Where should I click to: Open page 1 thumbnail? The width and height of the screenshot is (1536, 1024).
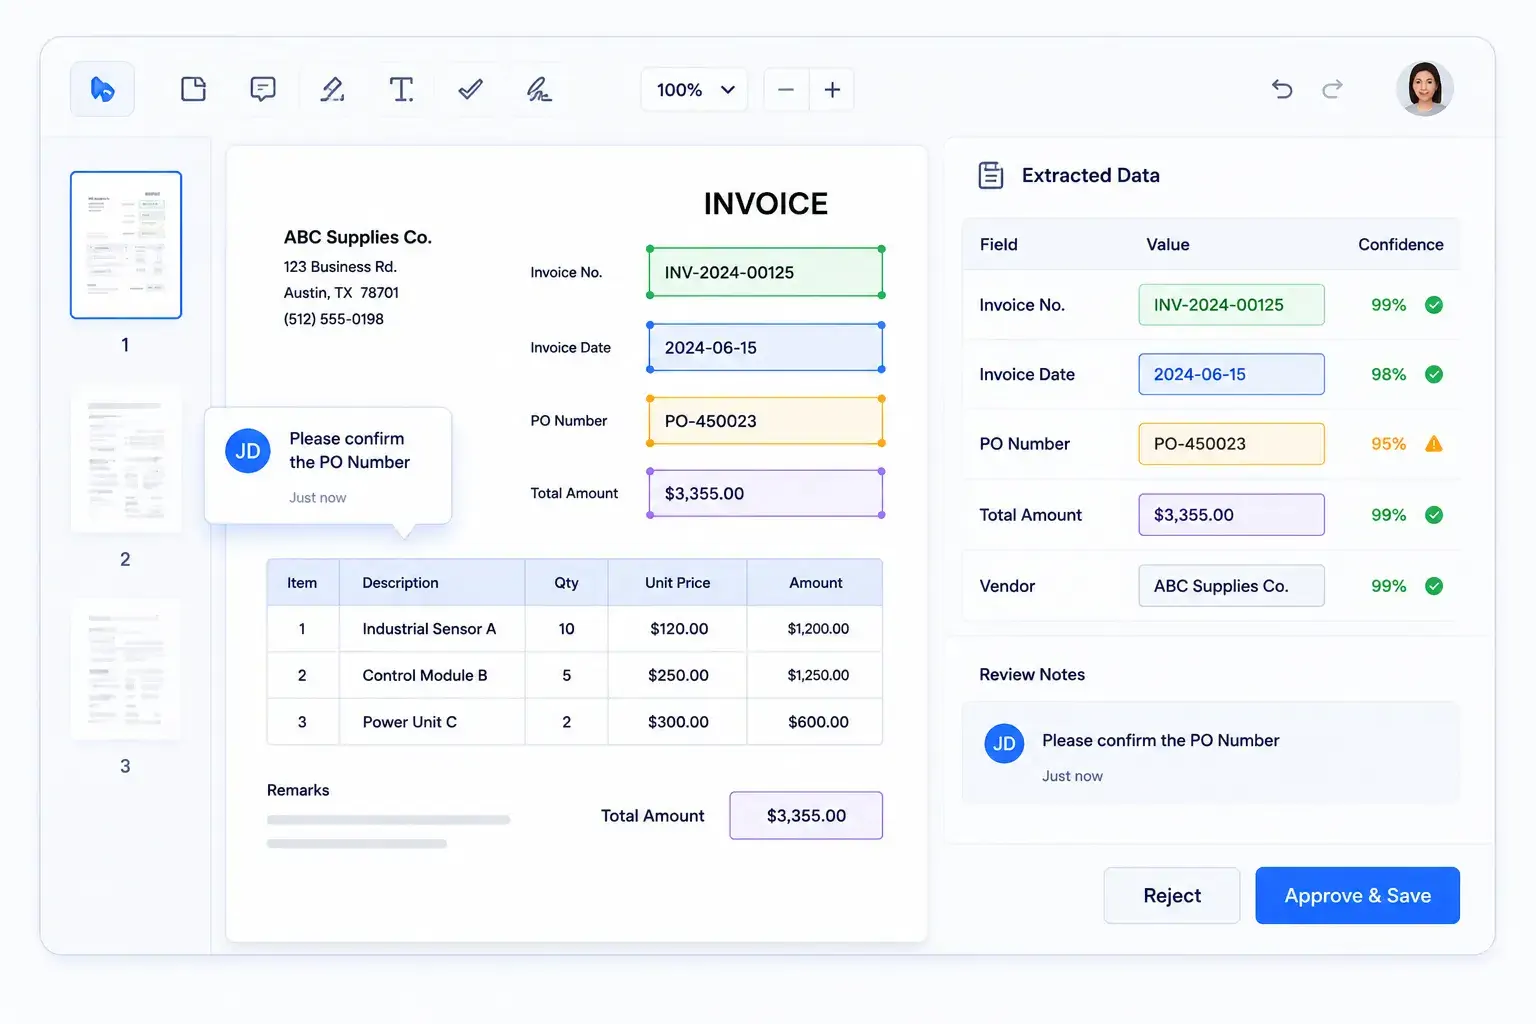click(x=126, y=245)
